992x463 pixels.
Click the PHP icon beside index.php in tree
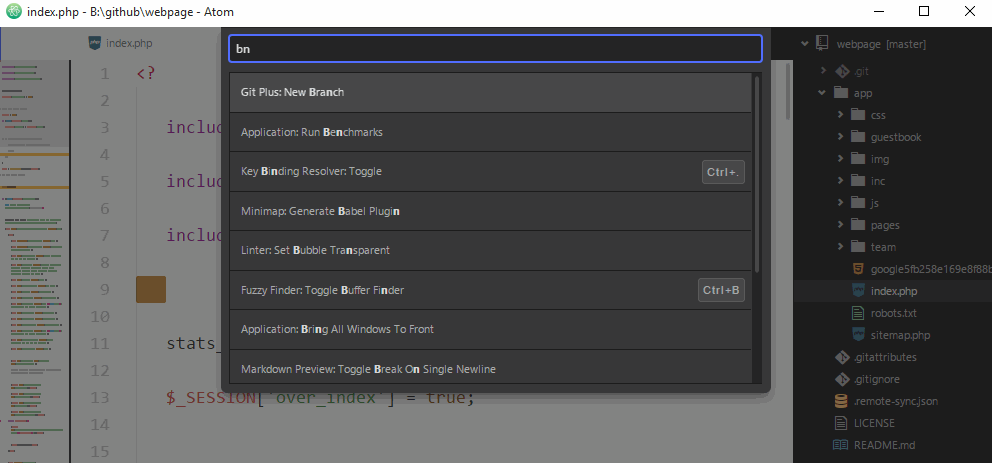click(858, 290)
